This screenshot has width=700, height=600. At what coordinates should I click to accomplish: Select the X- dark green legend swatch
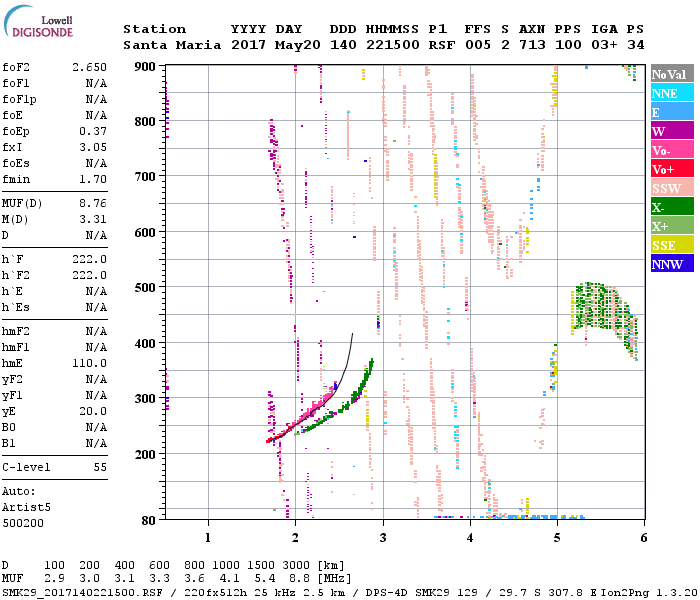tap(672, 207)
